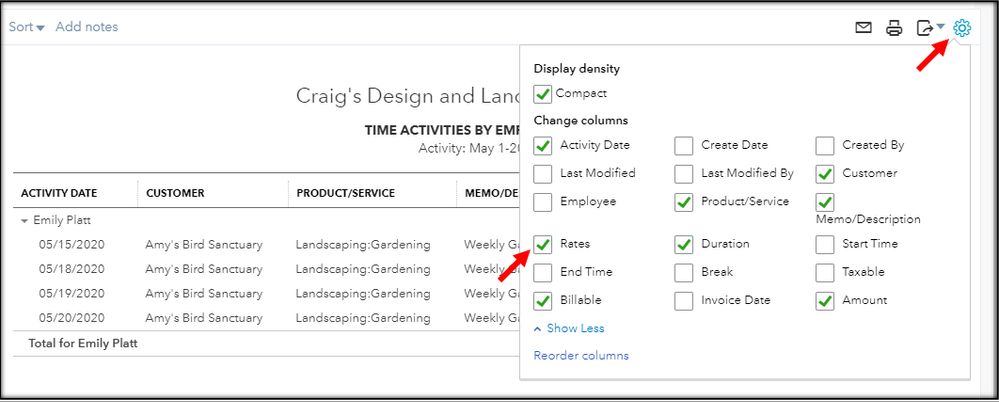
Task: Open the export dropdown arrow
Action: coord(941,27)
